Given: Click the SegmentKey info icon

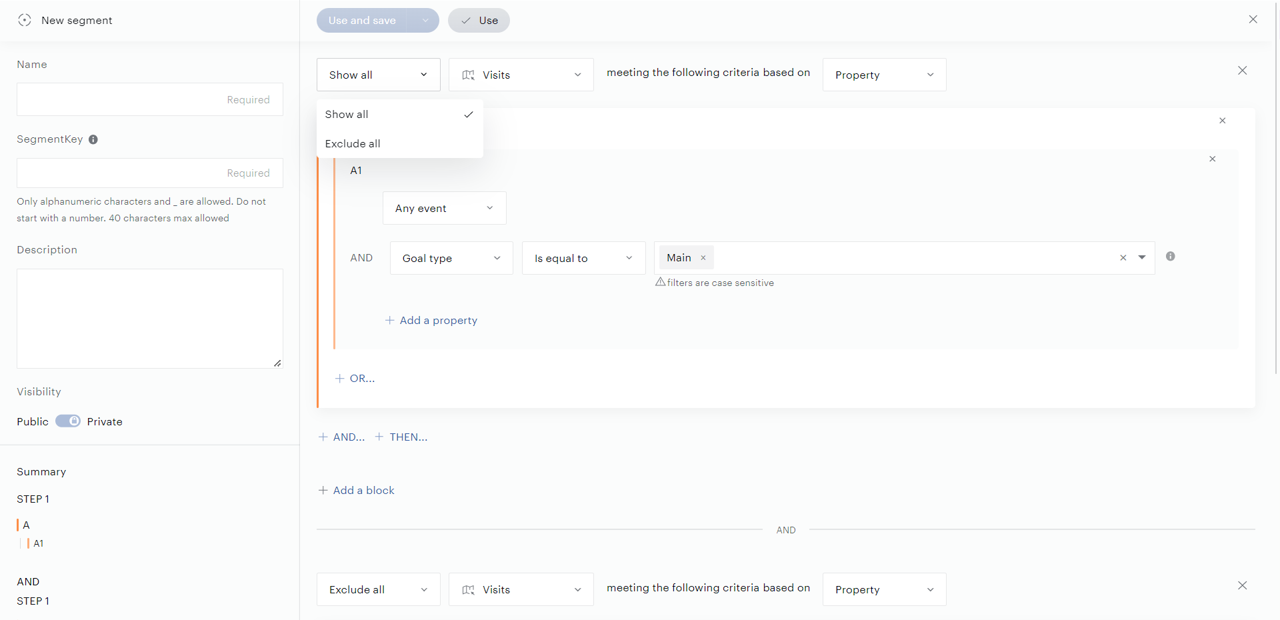Looking at the screenshot, I should point(93,140).
